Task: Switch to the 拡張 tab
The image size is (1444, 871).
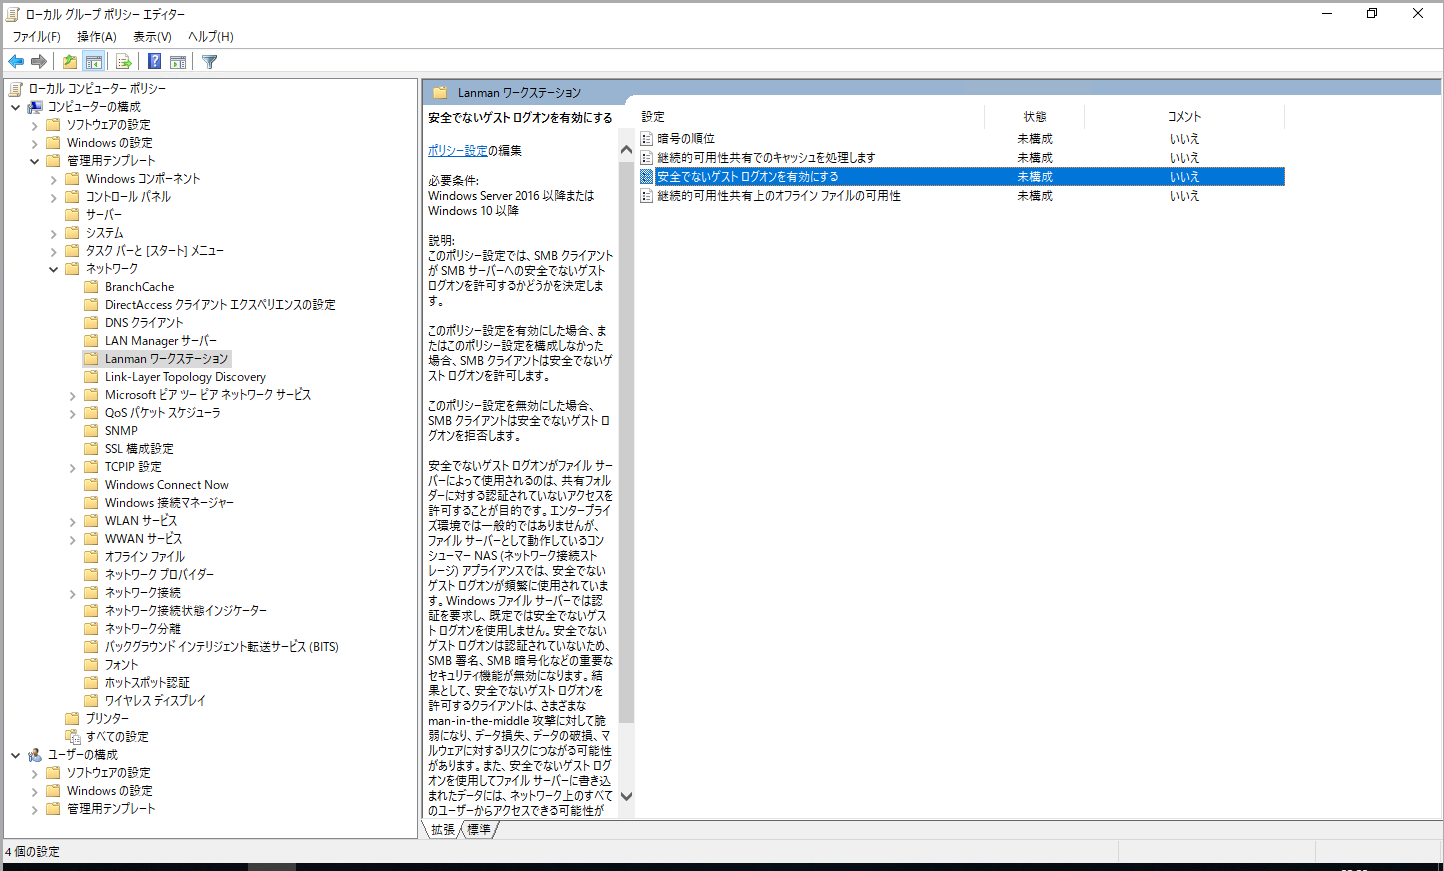Action: pos(443,829)
